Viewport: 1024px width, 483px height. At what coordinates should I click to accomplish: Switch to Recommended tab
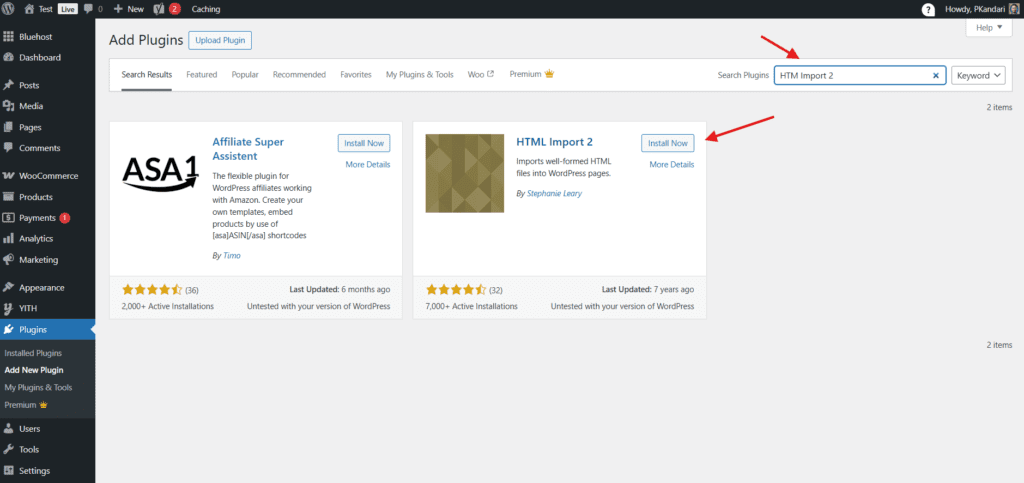(299, 74)
